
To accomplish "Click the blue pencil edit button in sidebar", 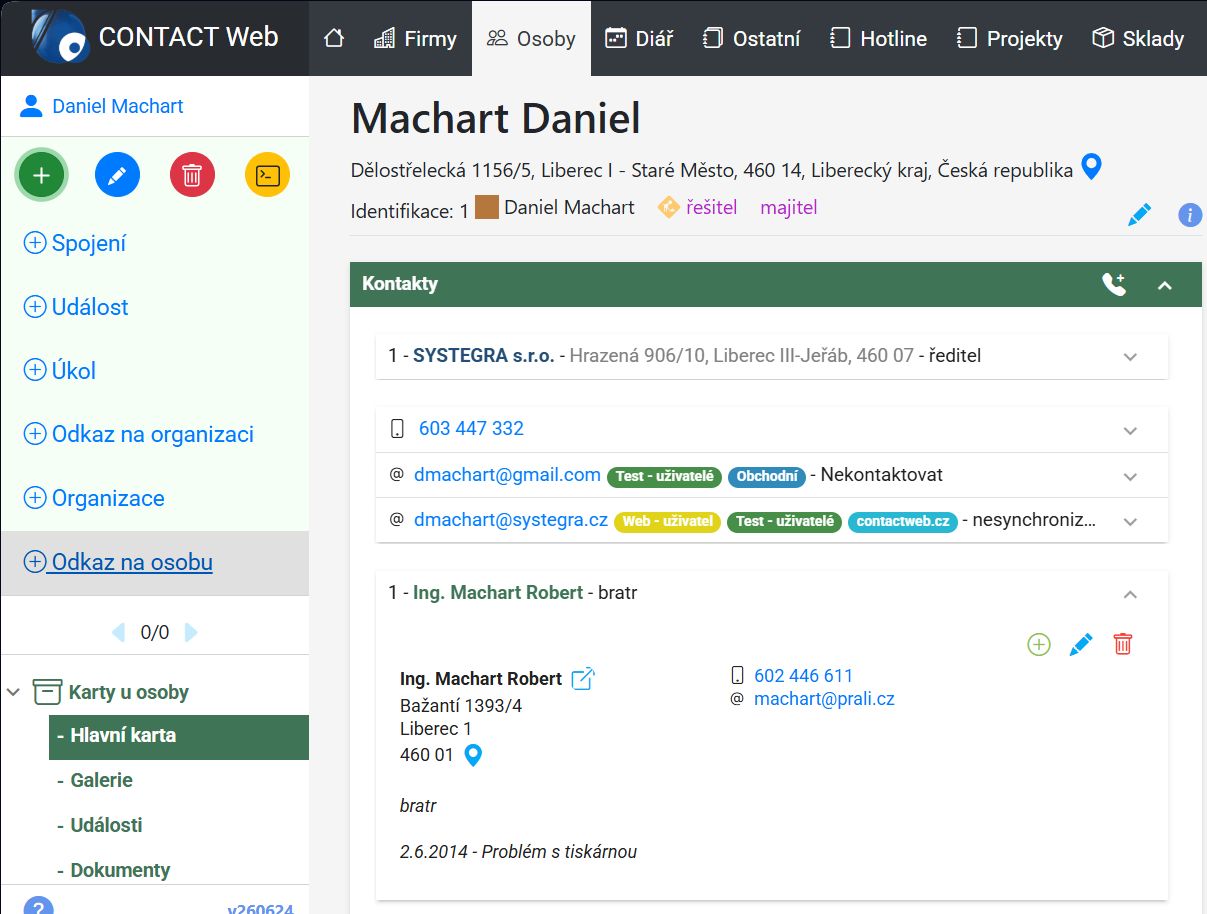I will [x=117, y=176].
